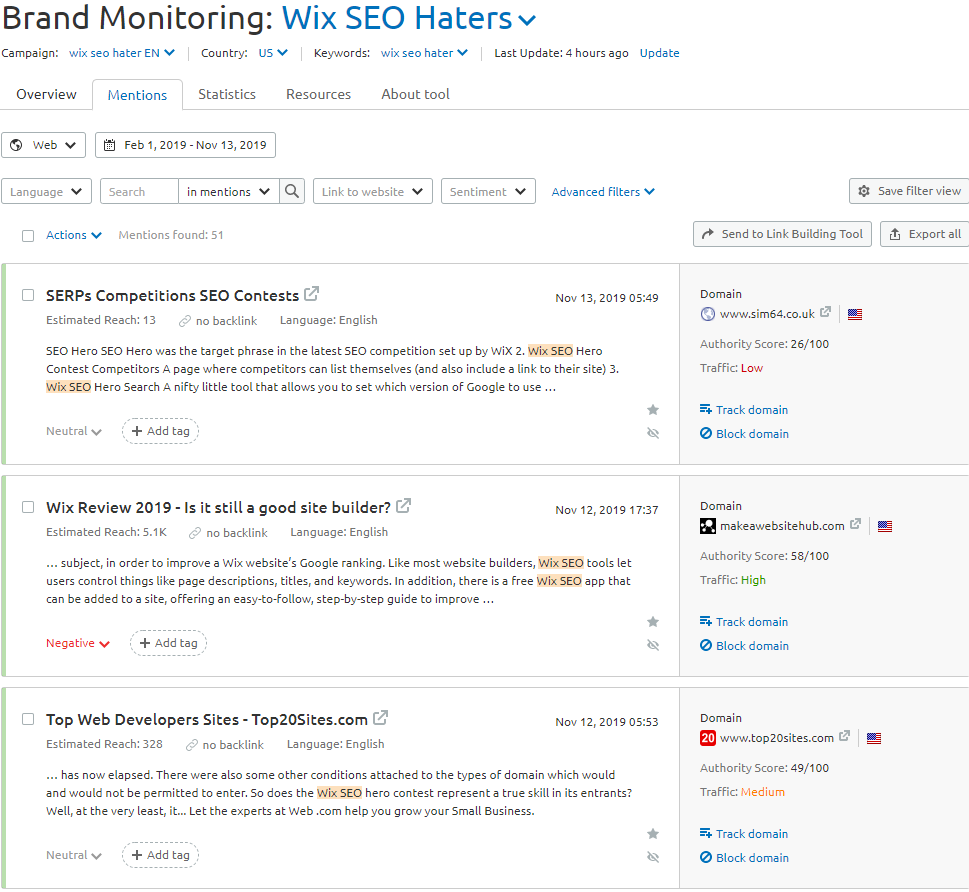Open the Sentiment filter dropdown
969x892 pixels.
[x=487, y=191]
